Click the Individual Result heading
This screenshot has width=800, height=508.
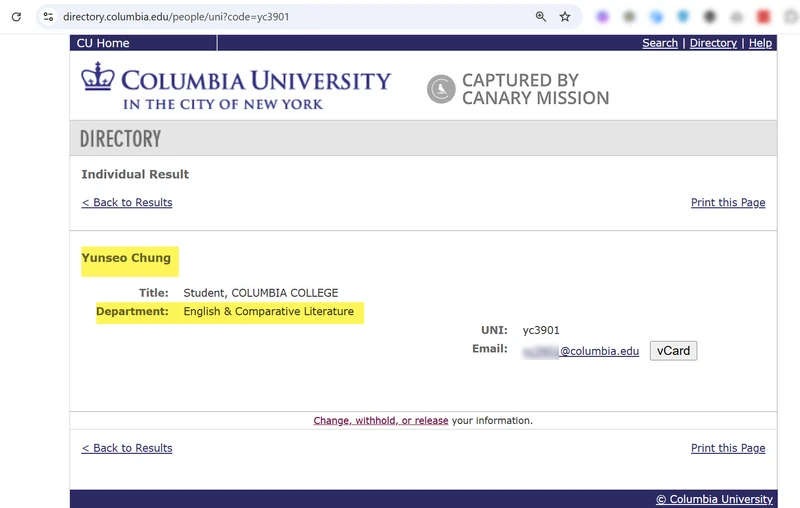coord(135,174)
